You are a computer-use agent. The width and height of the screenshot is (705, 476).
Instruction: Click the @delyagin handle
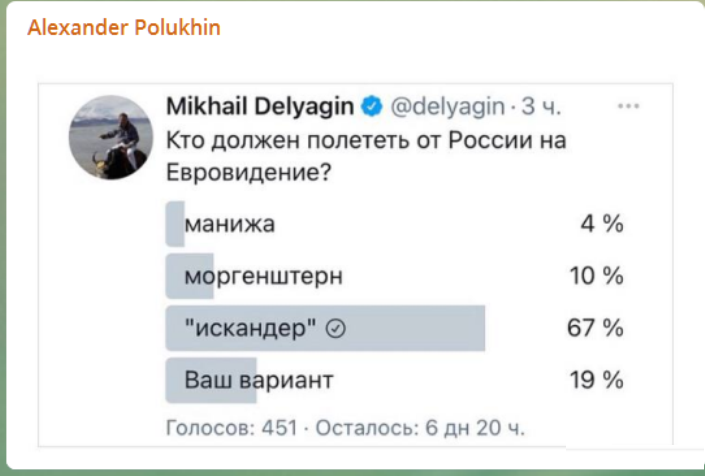447,107
